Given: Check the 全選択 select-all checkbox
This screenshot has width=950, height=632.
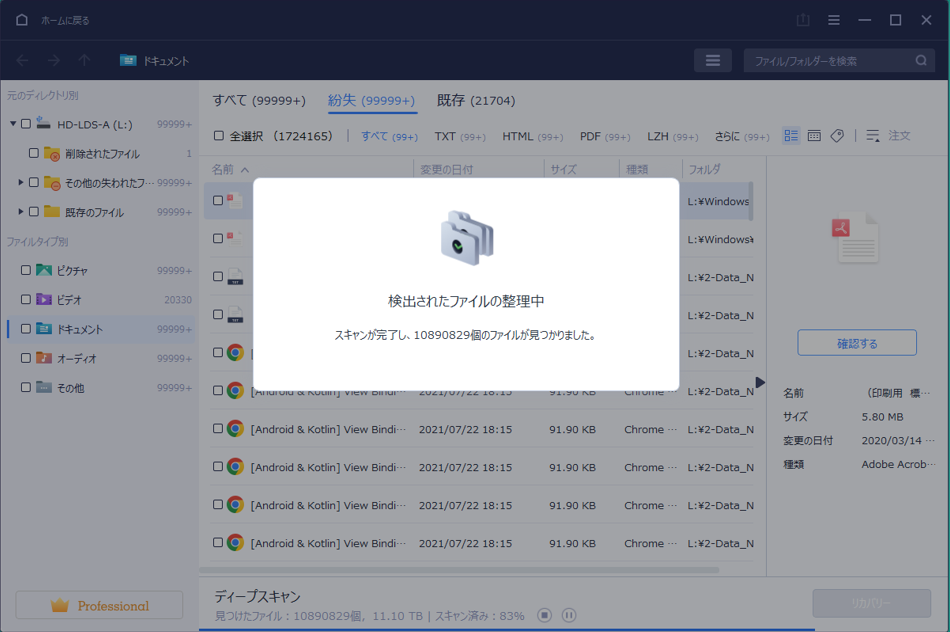Looking at the screenshot, I should (x=219, y=136).
